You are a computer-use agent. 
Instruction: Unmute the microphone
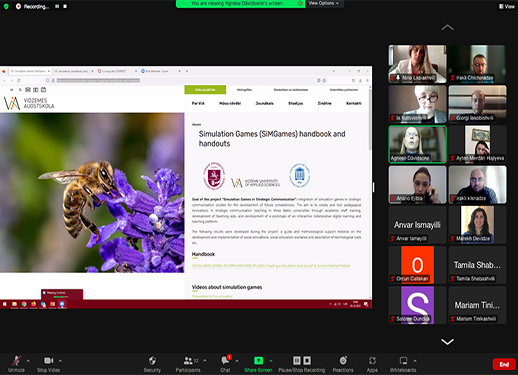(x=16, y=364)
